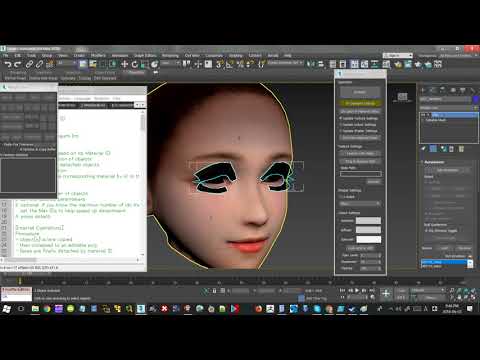Click Configure Modifier Sets icon
The image size is (480, 360).
[x=461, y=149]
